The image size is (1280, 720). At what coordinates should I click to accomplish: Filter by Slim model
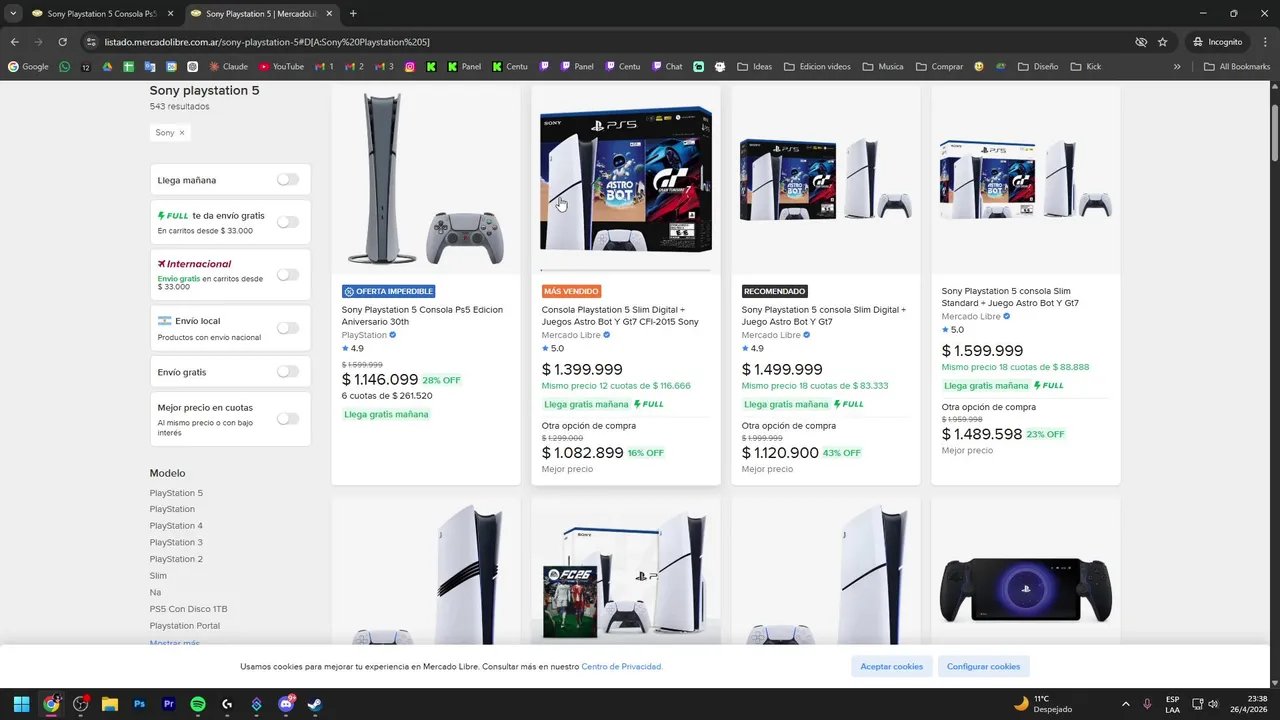[x=158, y=576]
